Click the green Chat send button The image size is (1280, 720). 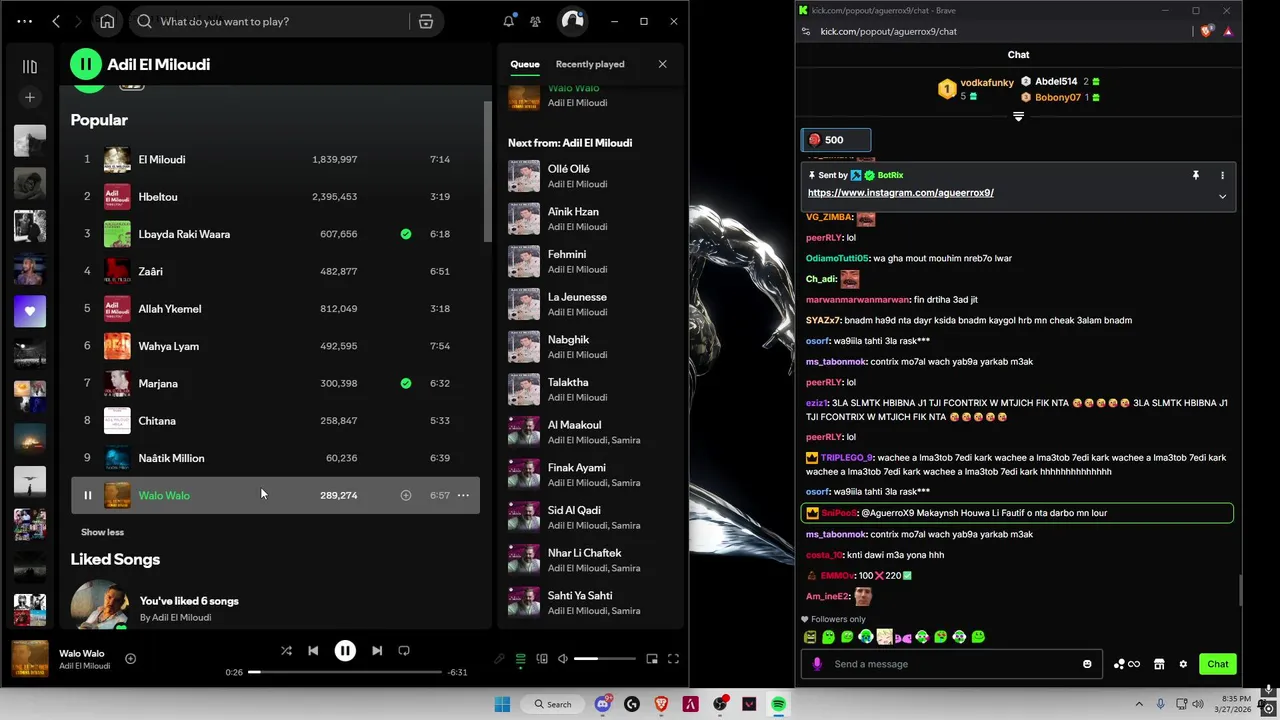pos(1218,664)
